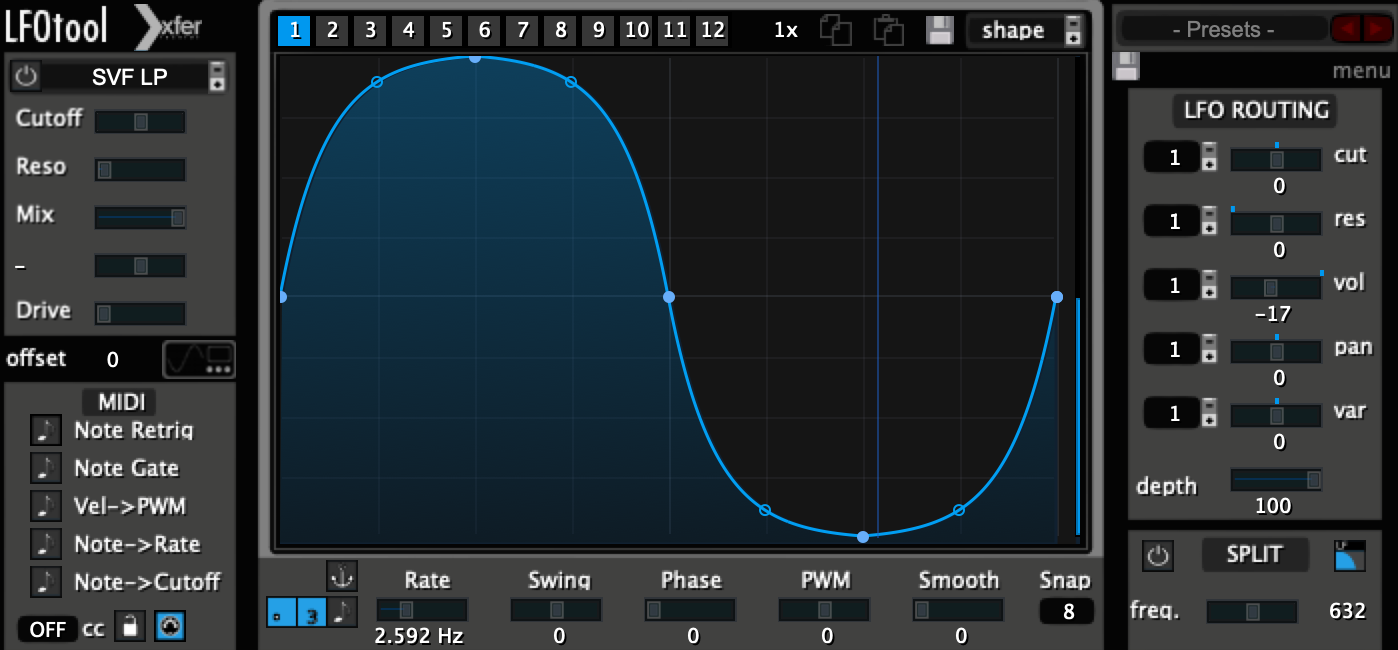
Task: Click the copy graph icon
Action: (x=835, y=30)
